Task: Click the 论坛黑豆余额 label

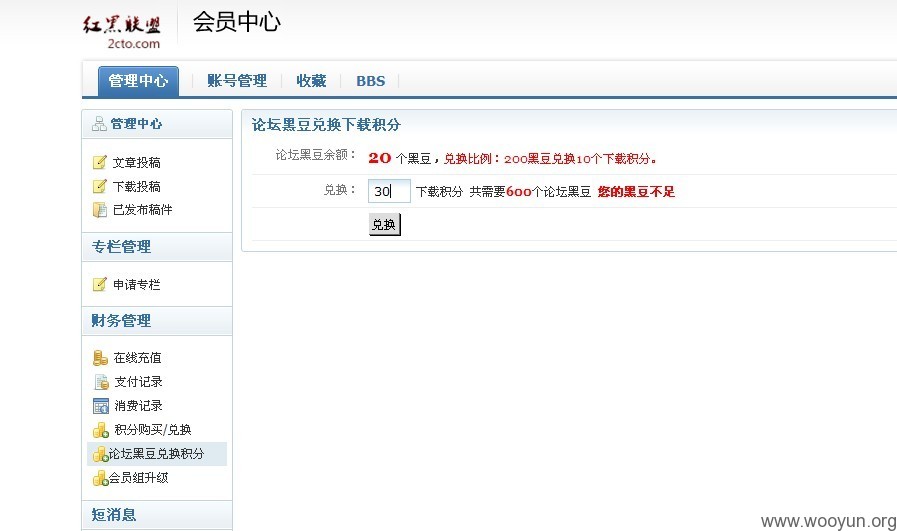Action: pyautogui.click(x=316, y=155)
